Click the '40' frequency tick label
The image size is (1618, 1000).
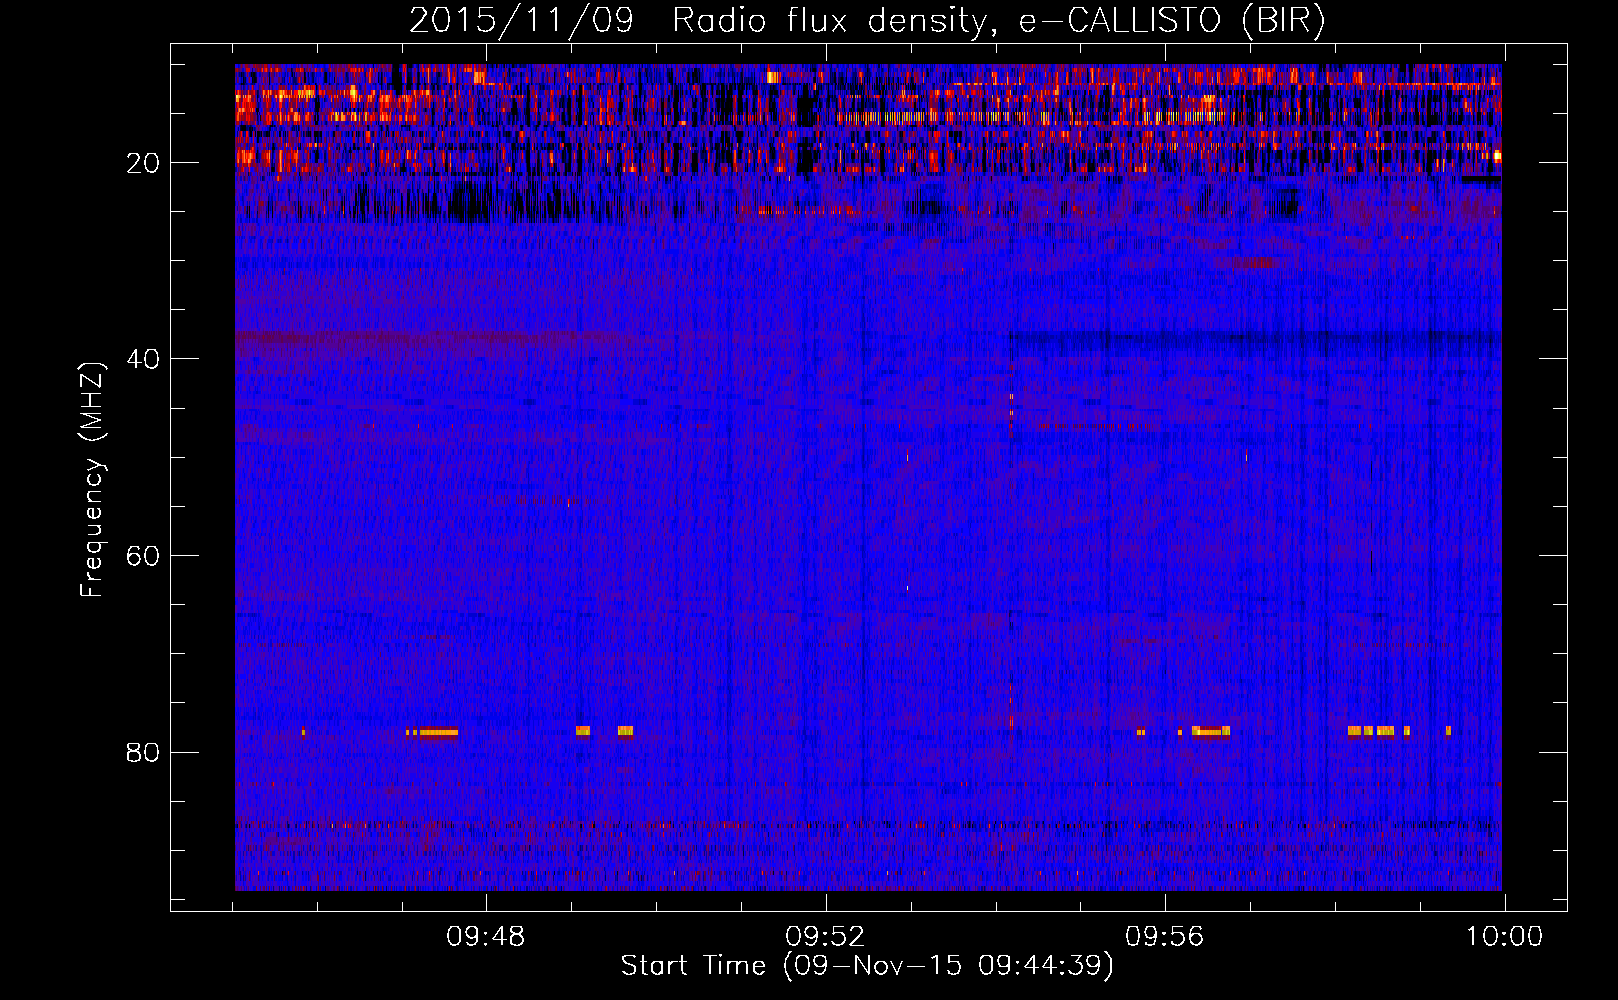(144, 359)
